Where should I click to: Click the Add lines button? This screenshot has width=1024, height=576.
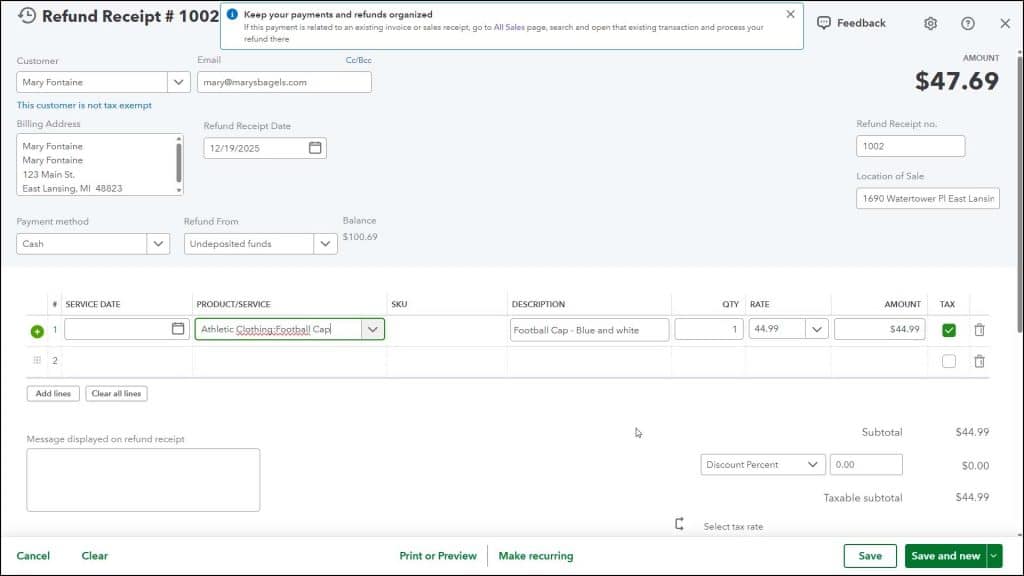[53, 394]
